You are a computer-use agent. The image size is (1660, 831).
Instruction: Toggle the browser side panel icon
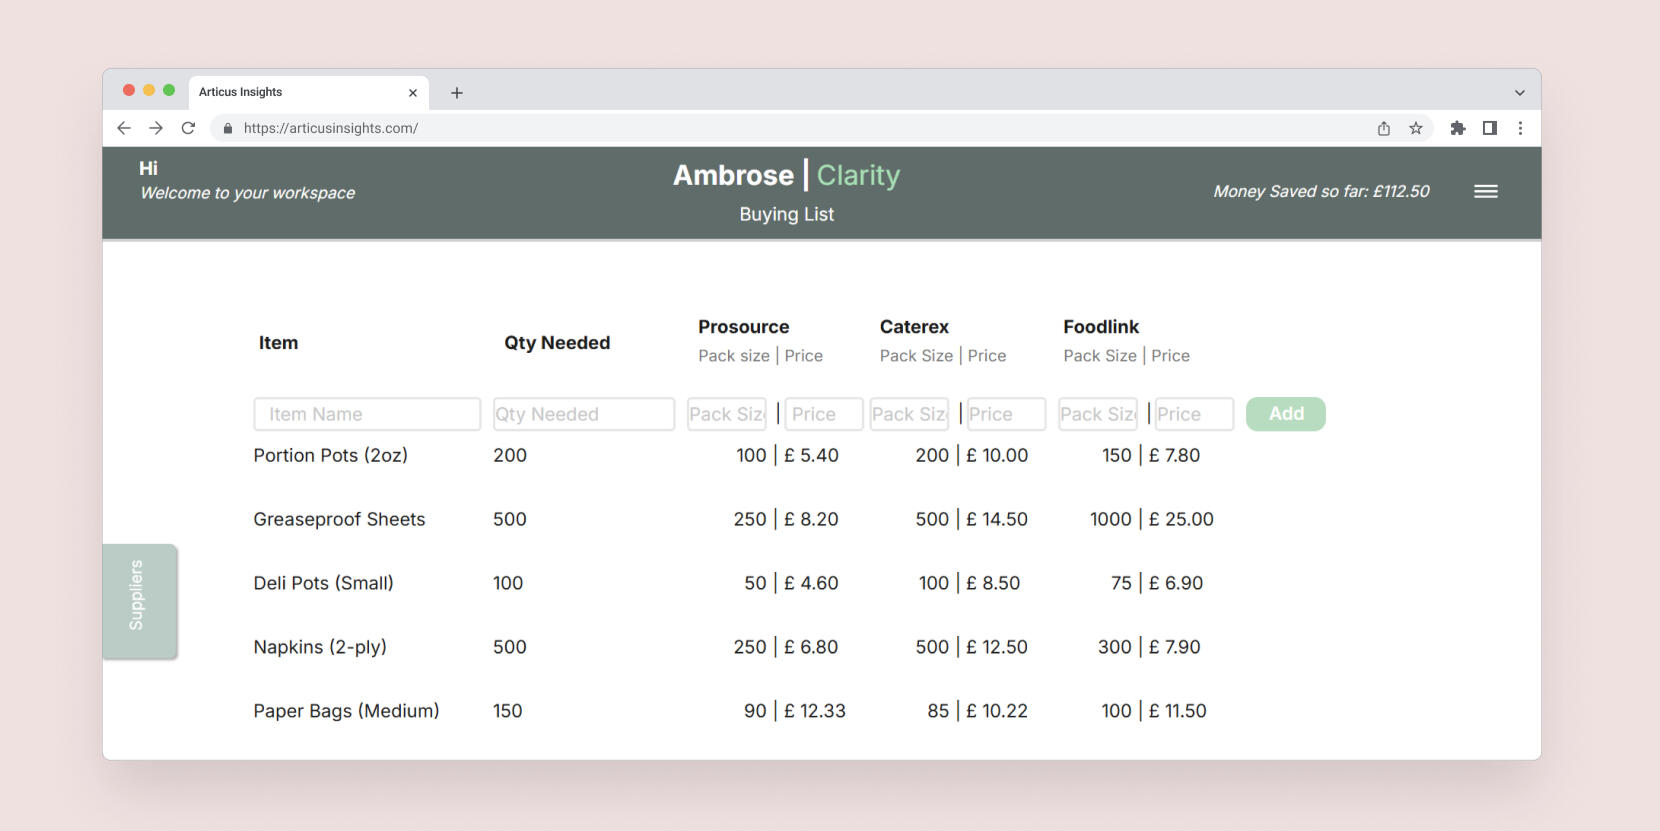pyautogui.click(x=1490, y=128)
